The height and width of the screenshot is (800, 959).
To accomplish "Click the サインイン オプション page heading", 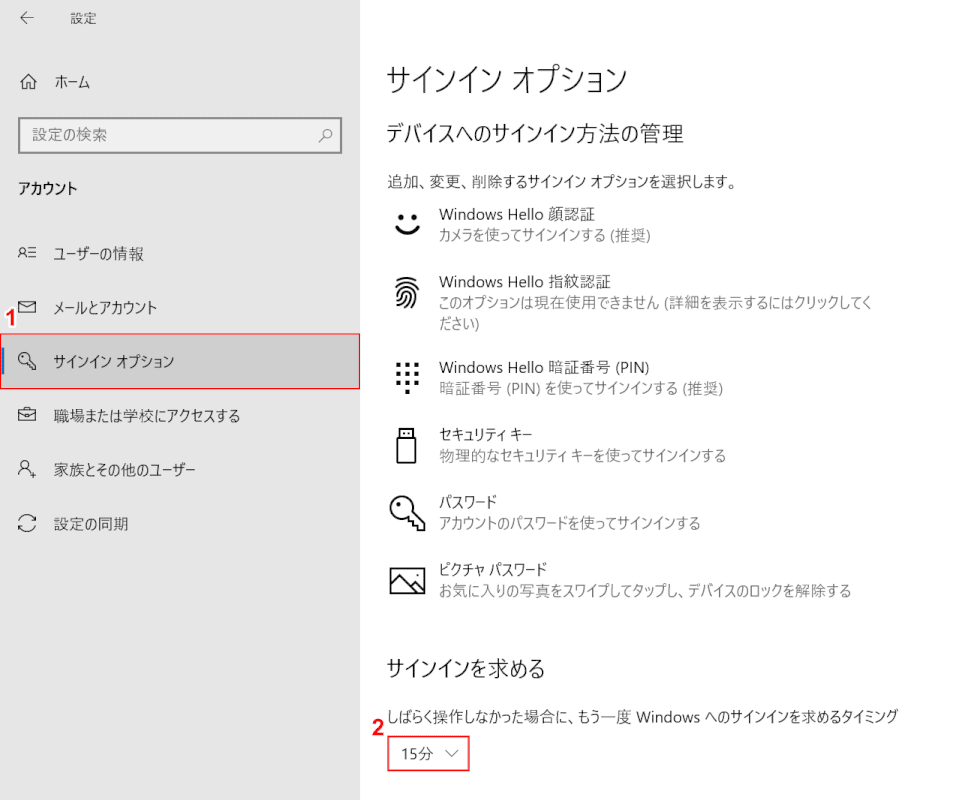I will (x=507, y=80).
